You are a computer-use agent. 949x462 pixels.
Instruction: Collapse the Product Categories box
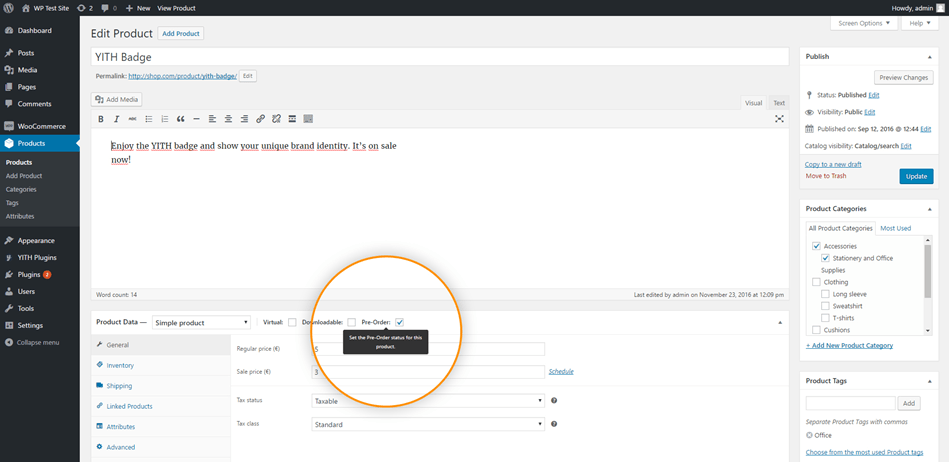929,208
